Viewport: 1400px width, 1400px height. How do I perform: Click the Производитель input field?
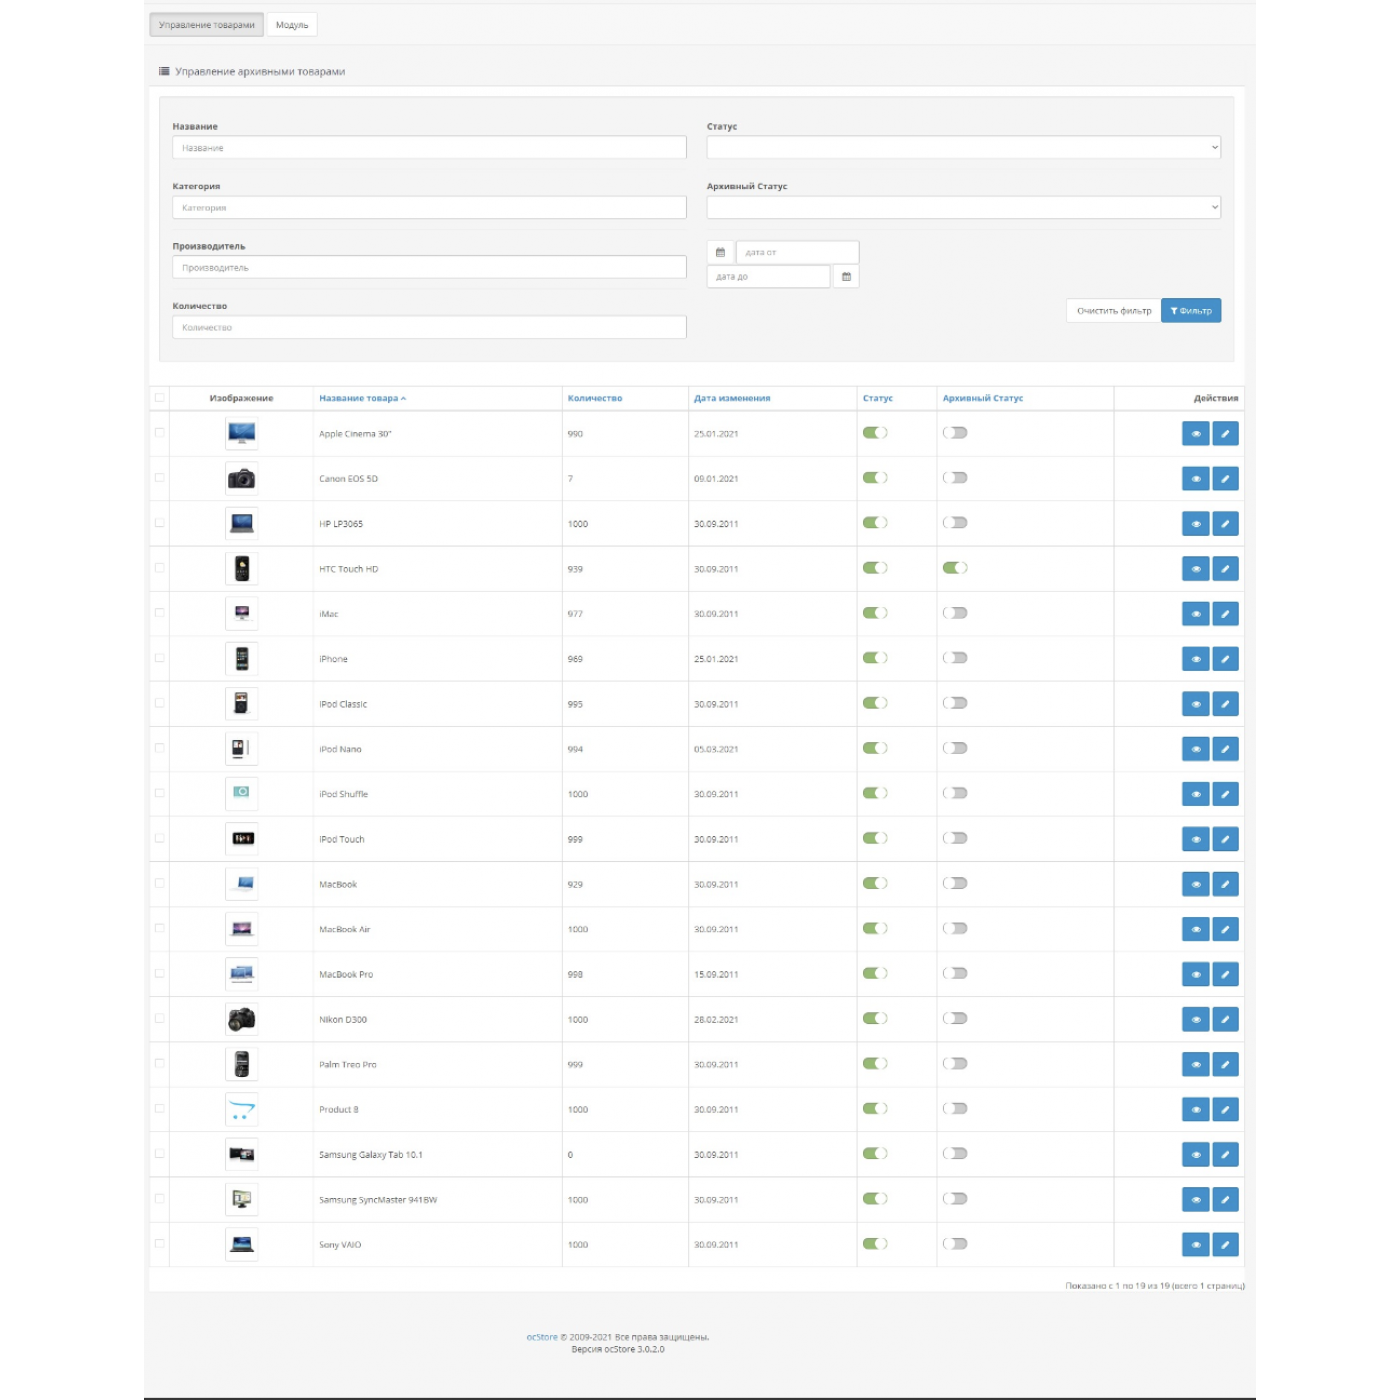429,268
